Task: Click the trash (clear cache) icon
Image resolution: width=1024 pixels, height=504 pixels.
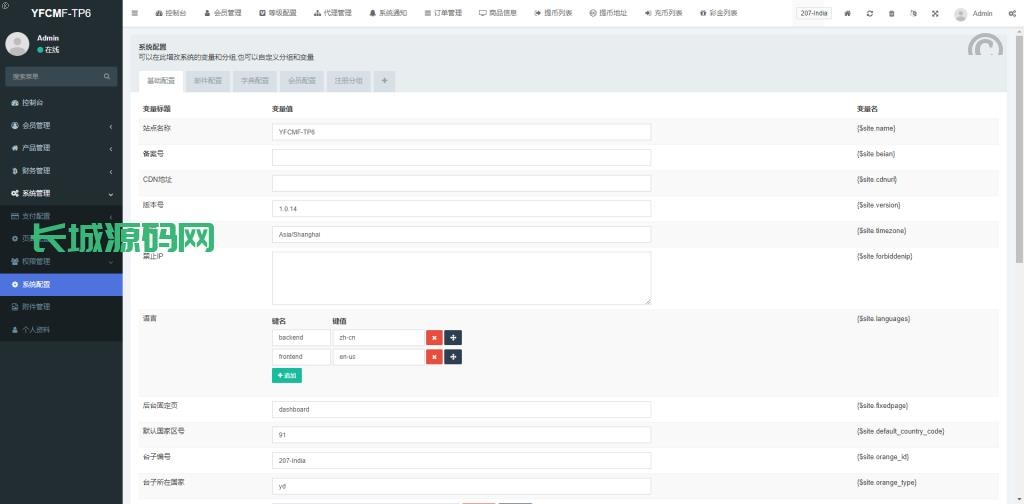Action: [x=892, y=14]
